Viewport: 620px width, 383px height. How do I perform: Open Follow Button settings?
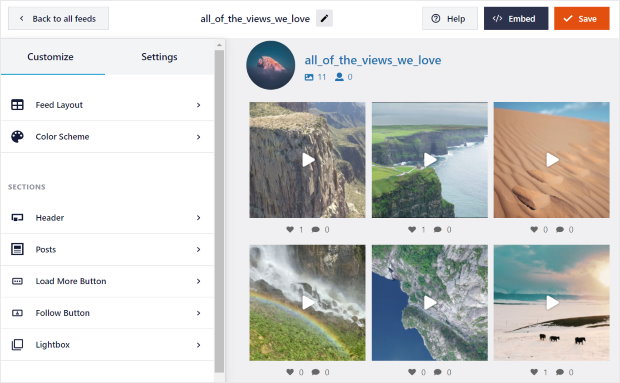coord(107,313)
